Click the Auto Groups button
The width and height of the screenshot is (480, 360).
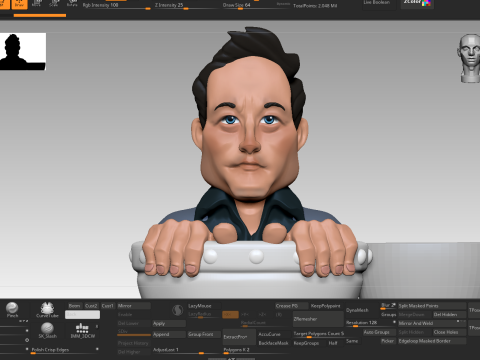coord(380,332)
